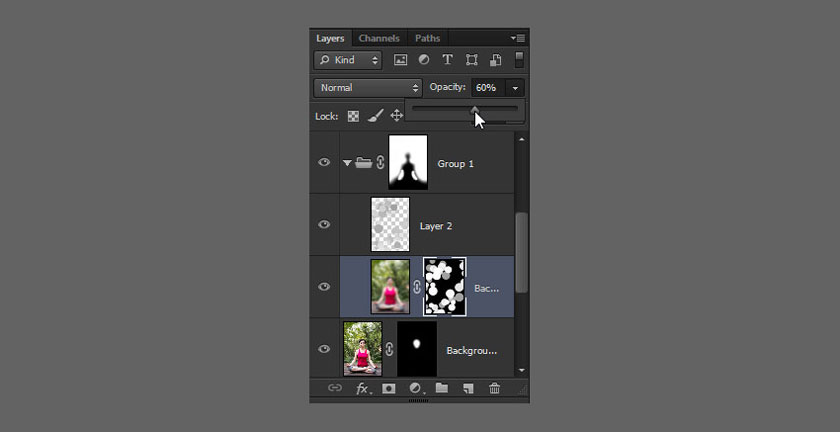Screen dimensions: 840x432
Task: Open the Layers panel flyout menu
Action: 518,38
